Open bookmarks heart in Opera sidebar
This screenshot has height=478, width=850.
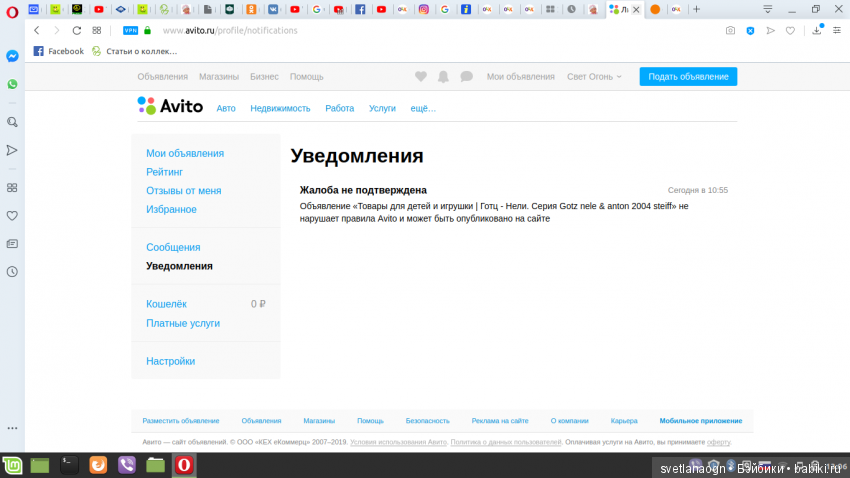[12, 216]
